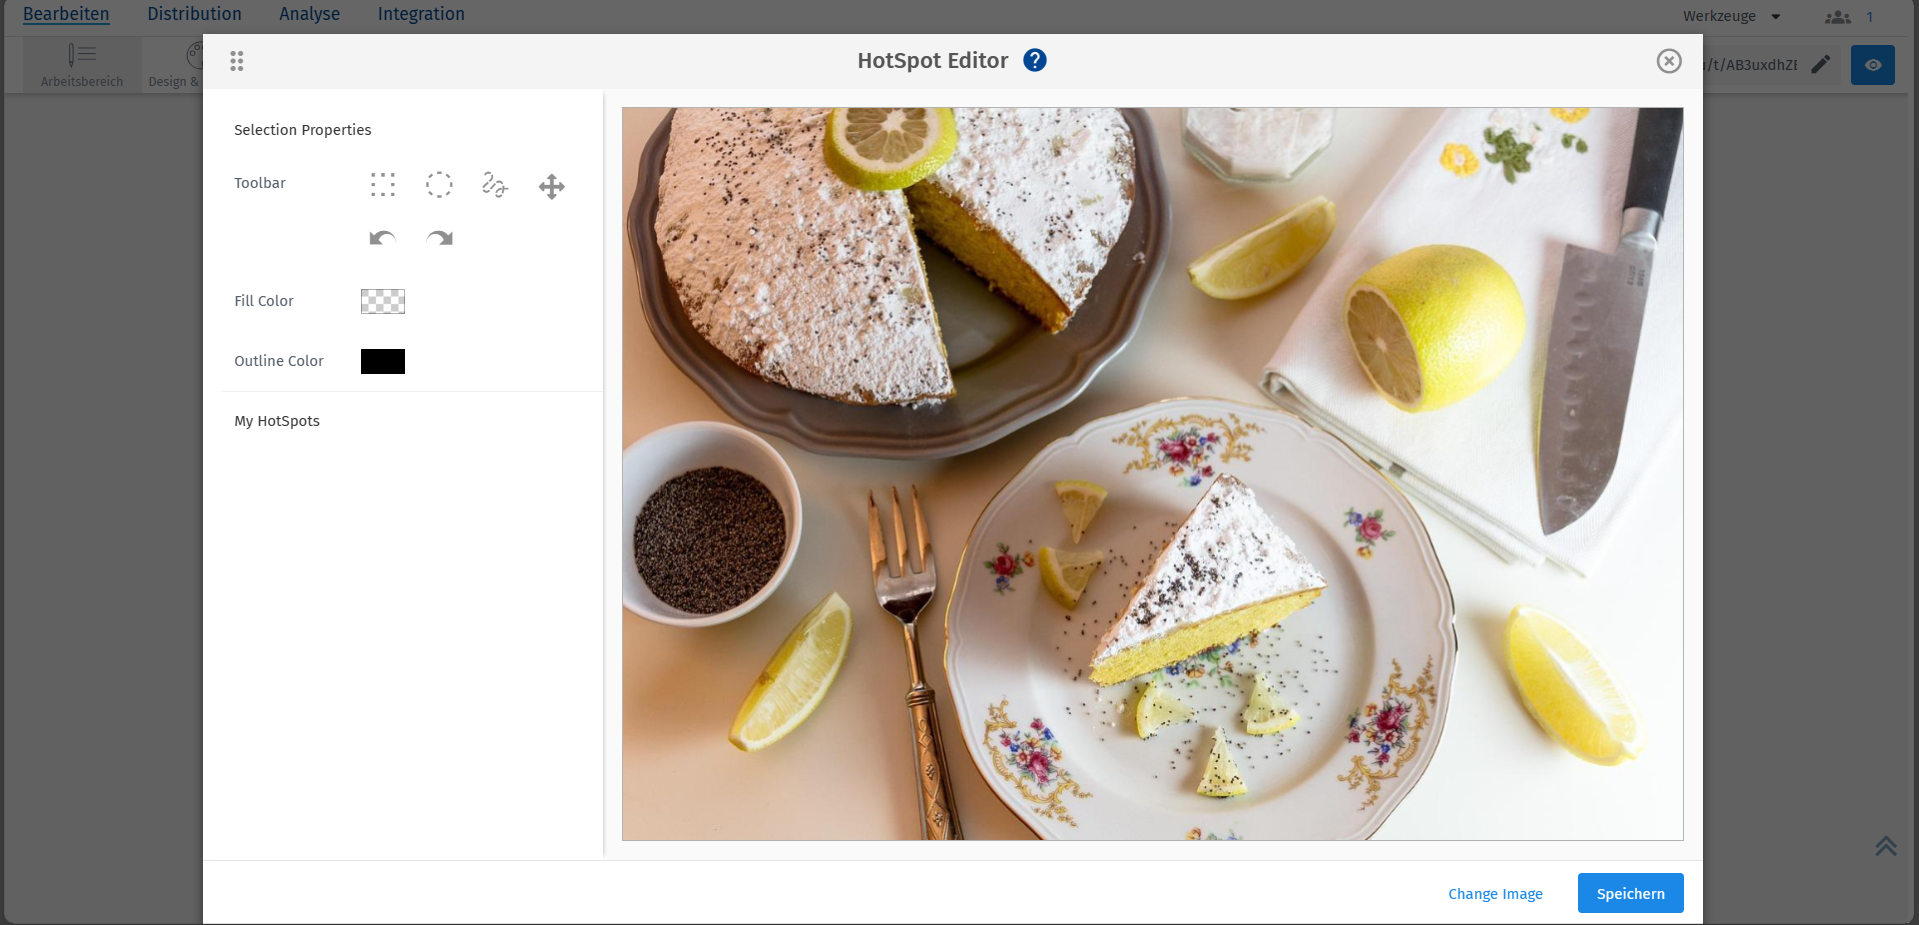Redo the last hotspot action
Image resolution: width=1919 pixels, height=925 pixels.
click(x=439, y=238)
